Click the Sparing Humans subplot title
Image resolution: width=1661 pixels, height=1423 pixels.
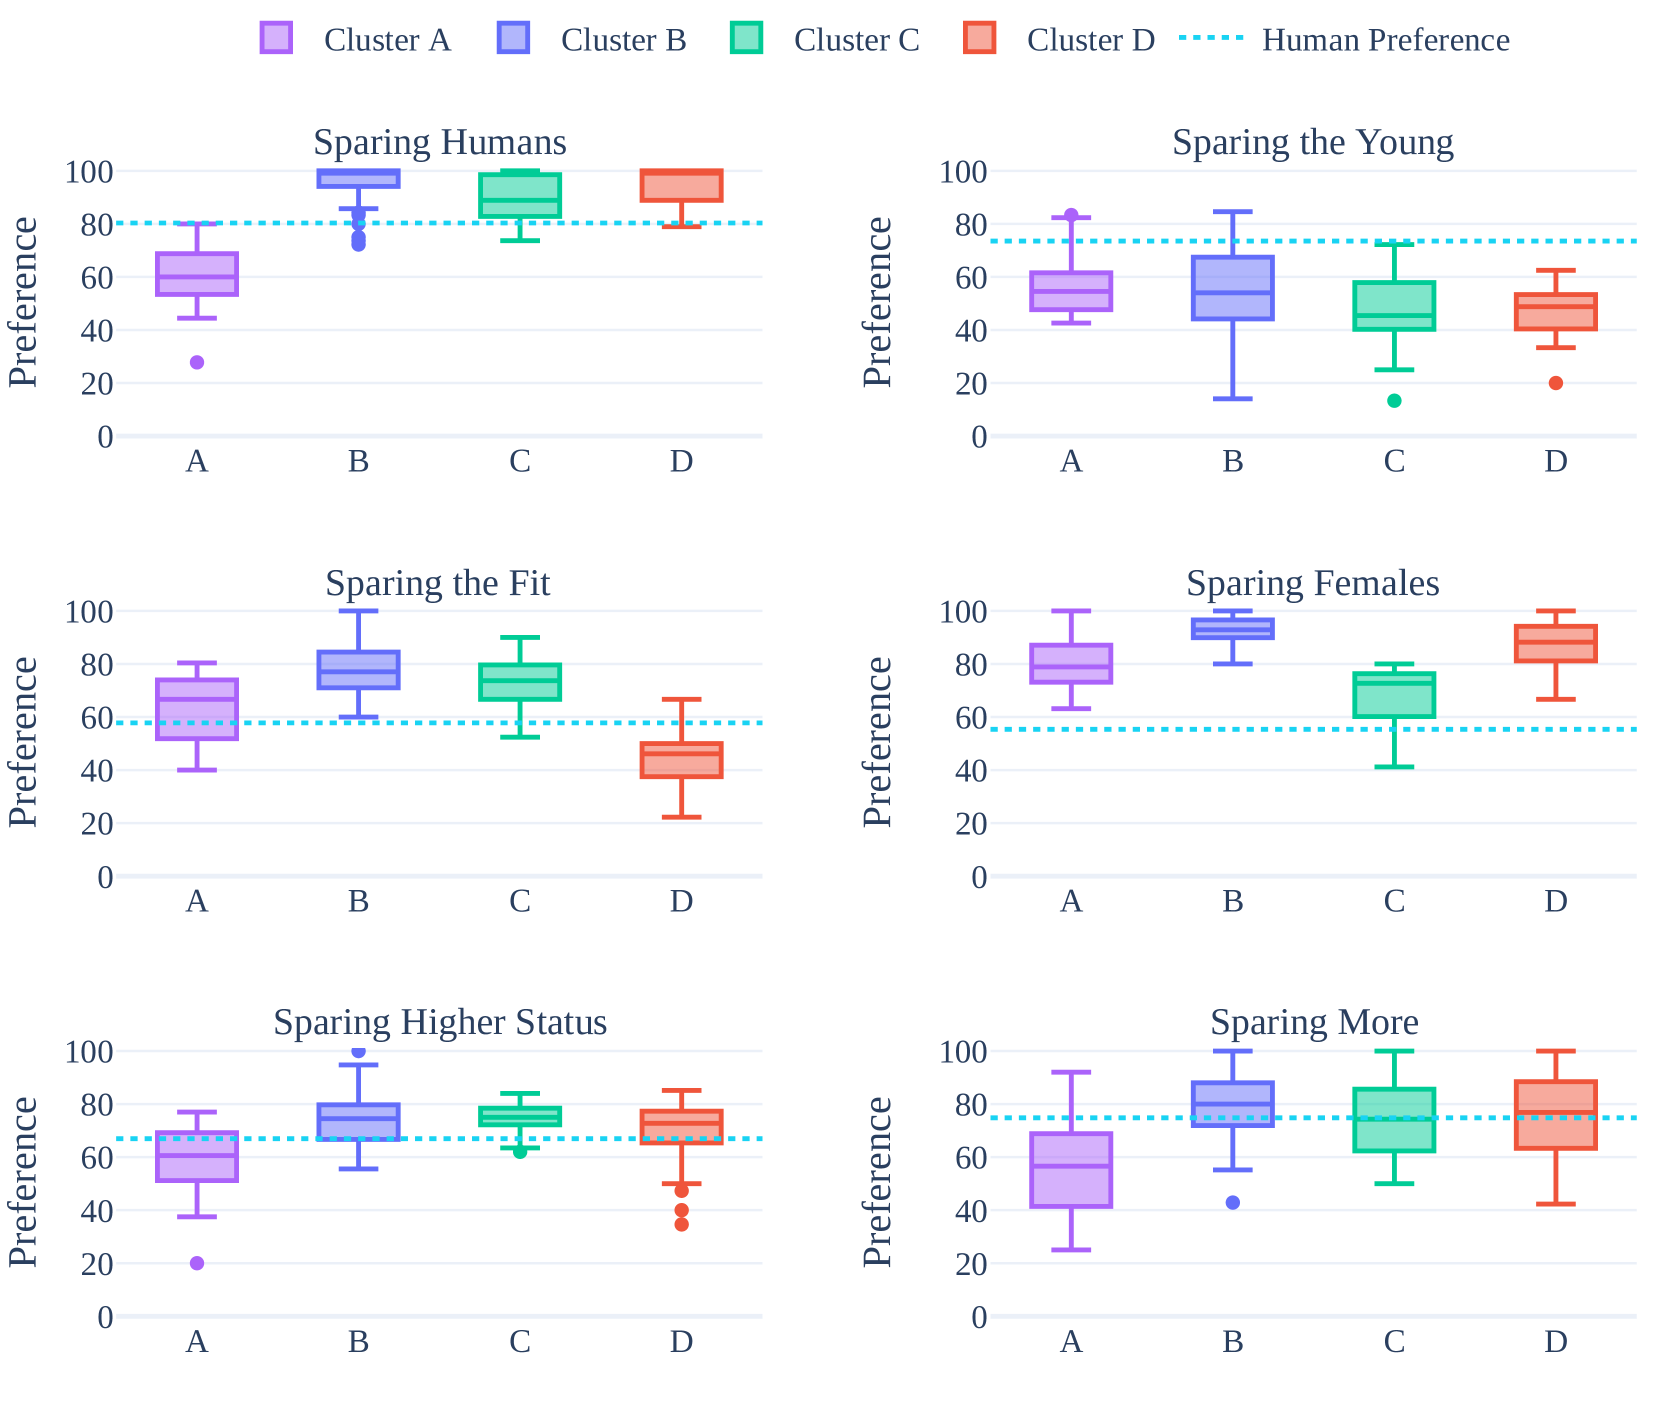440,142
